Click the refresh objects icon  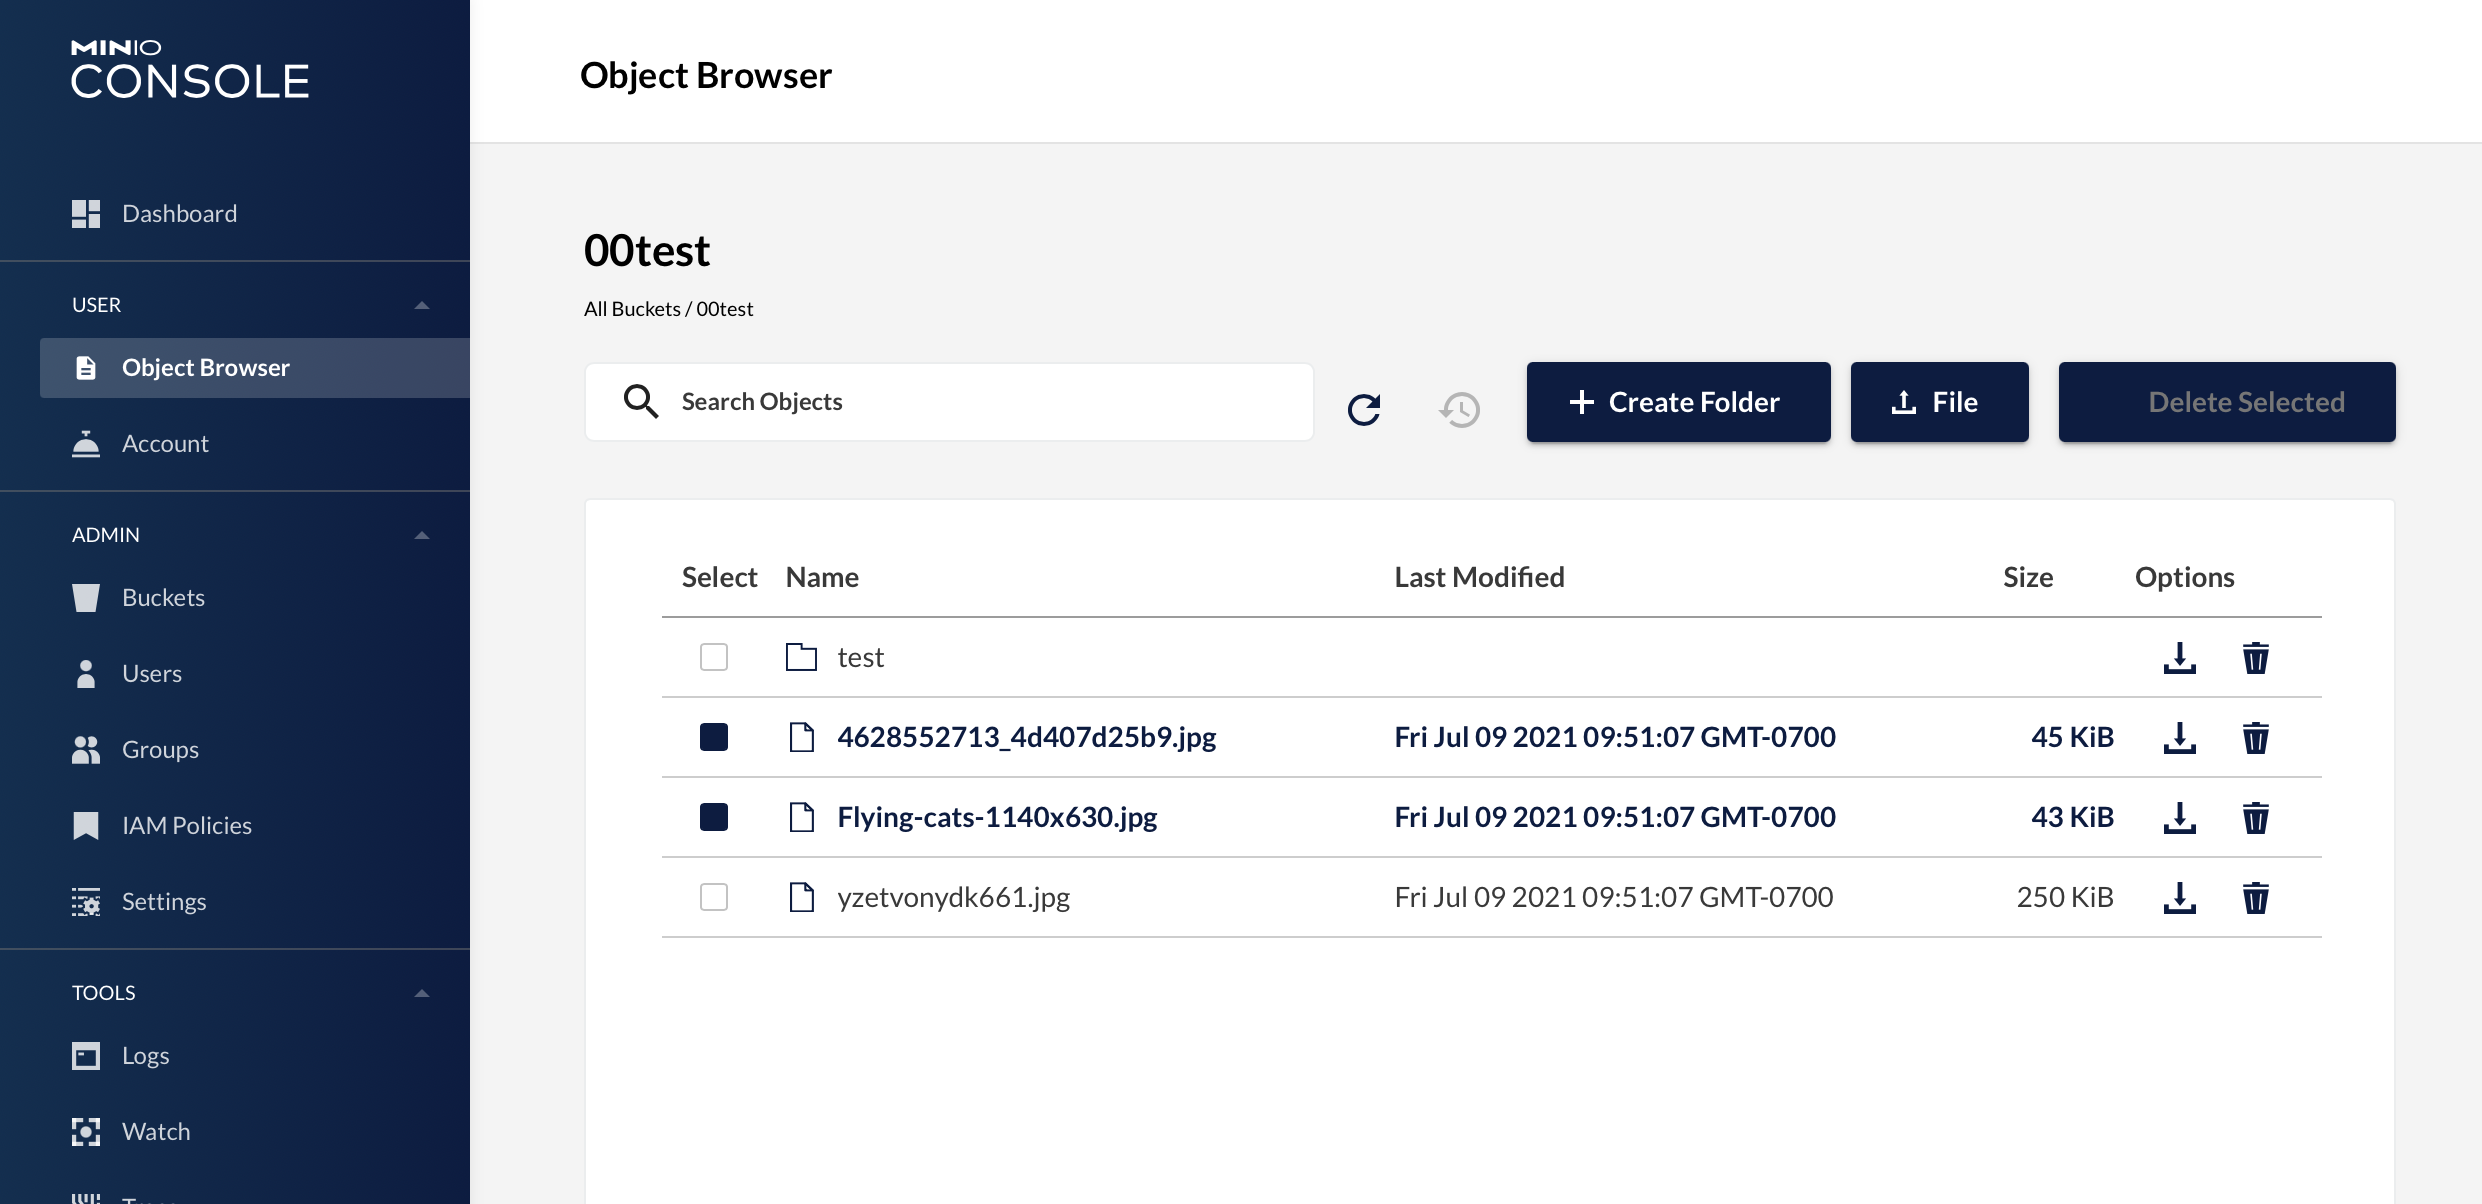tap(1364, 409)
